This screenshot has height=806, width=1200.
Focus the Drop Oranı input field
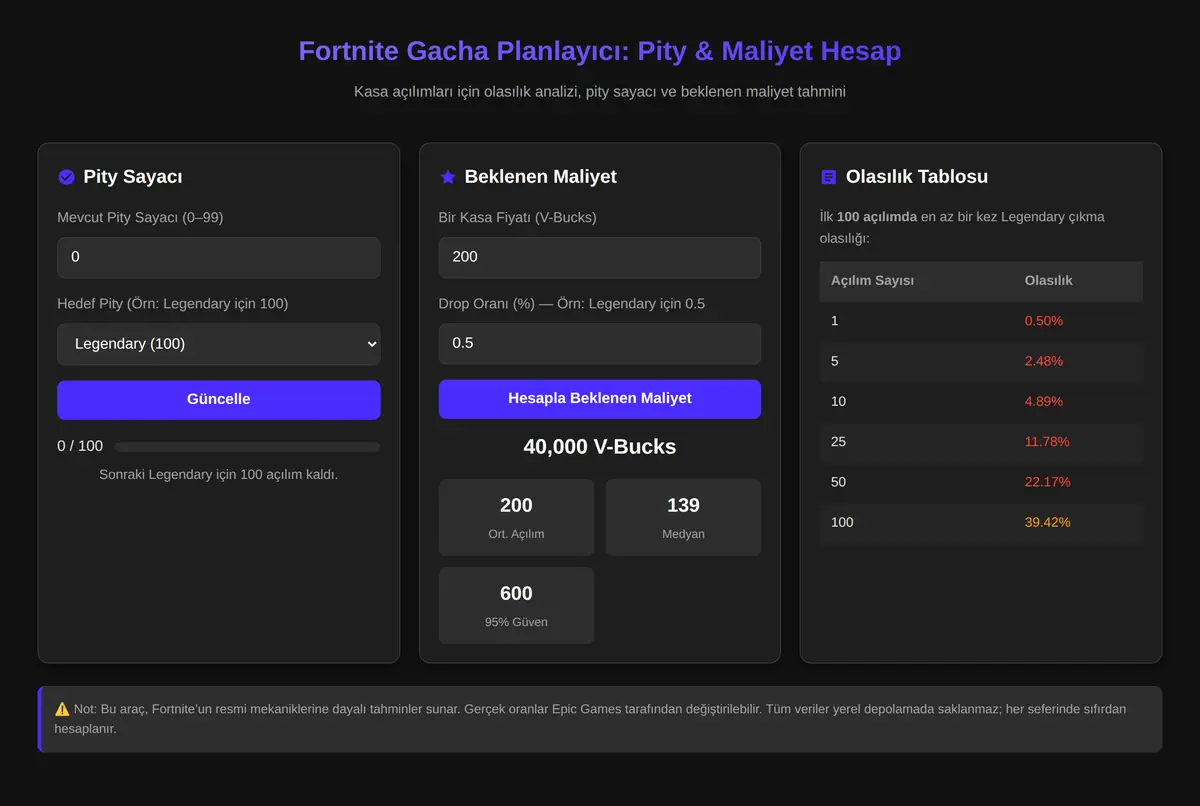click(x=600, y=343)
